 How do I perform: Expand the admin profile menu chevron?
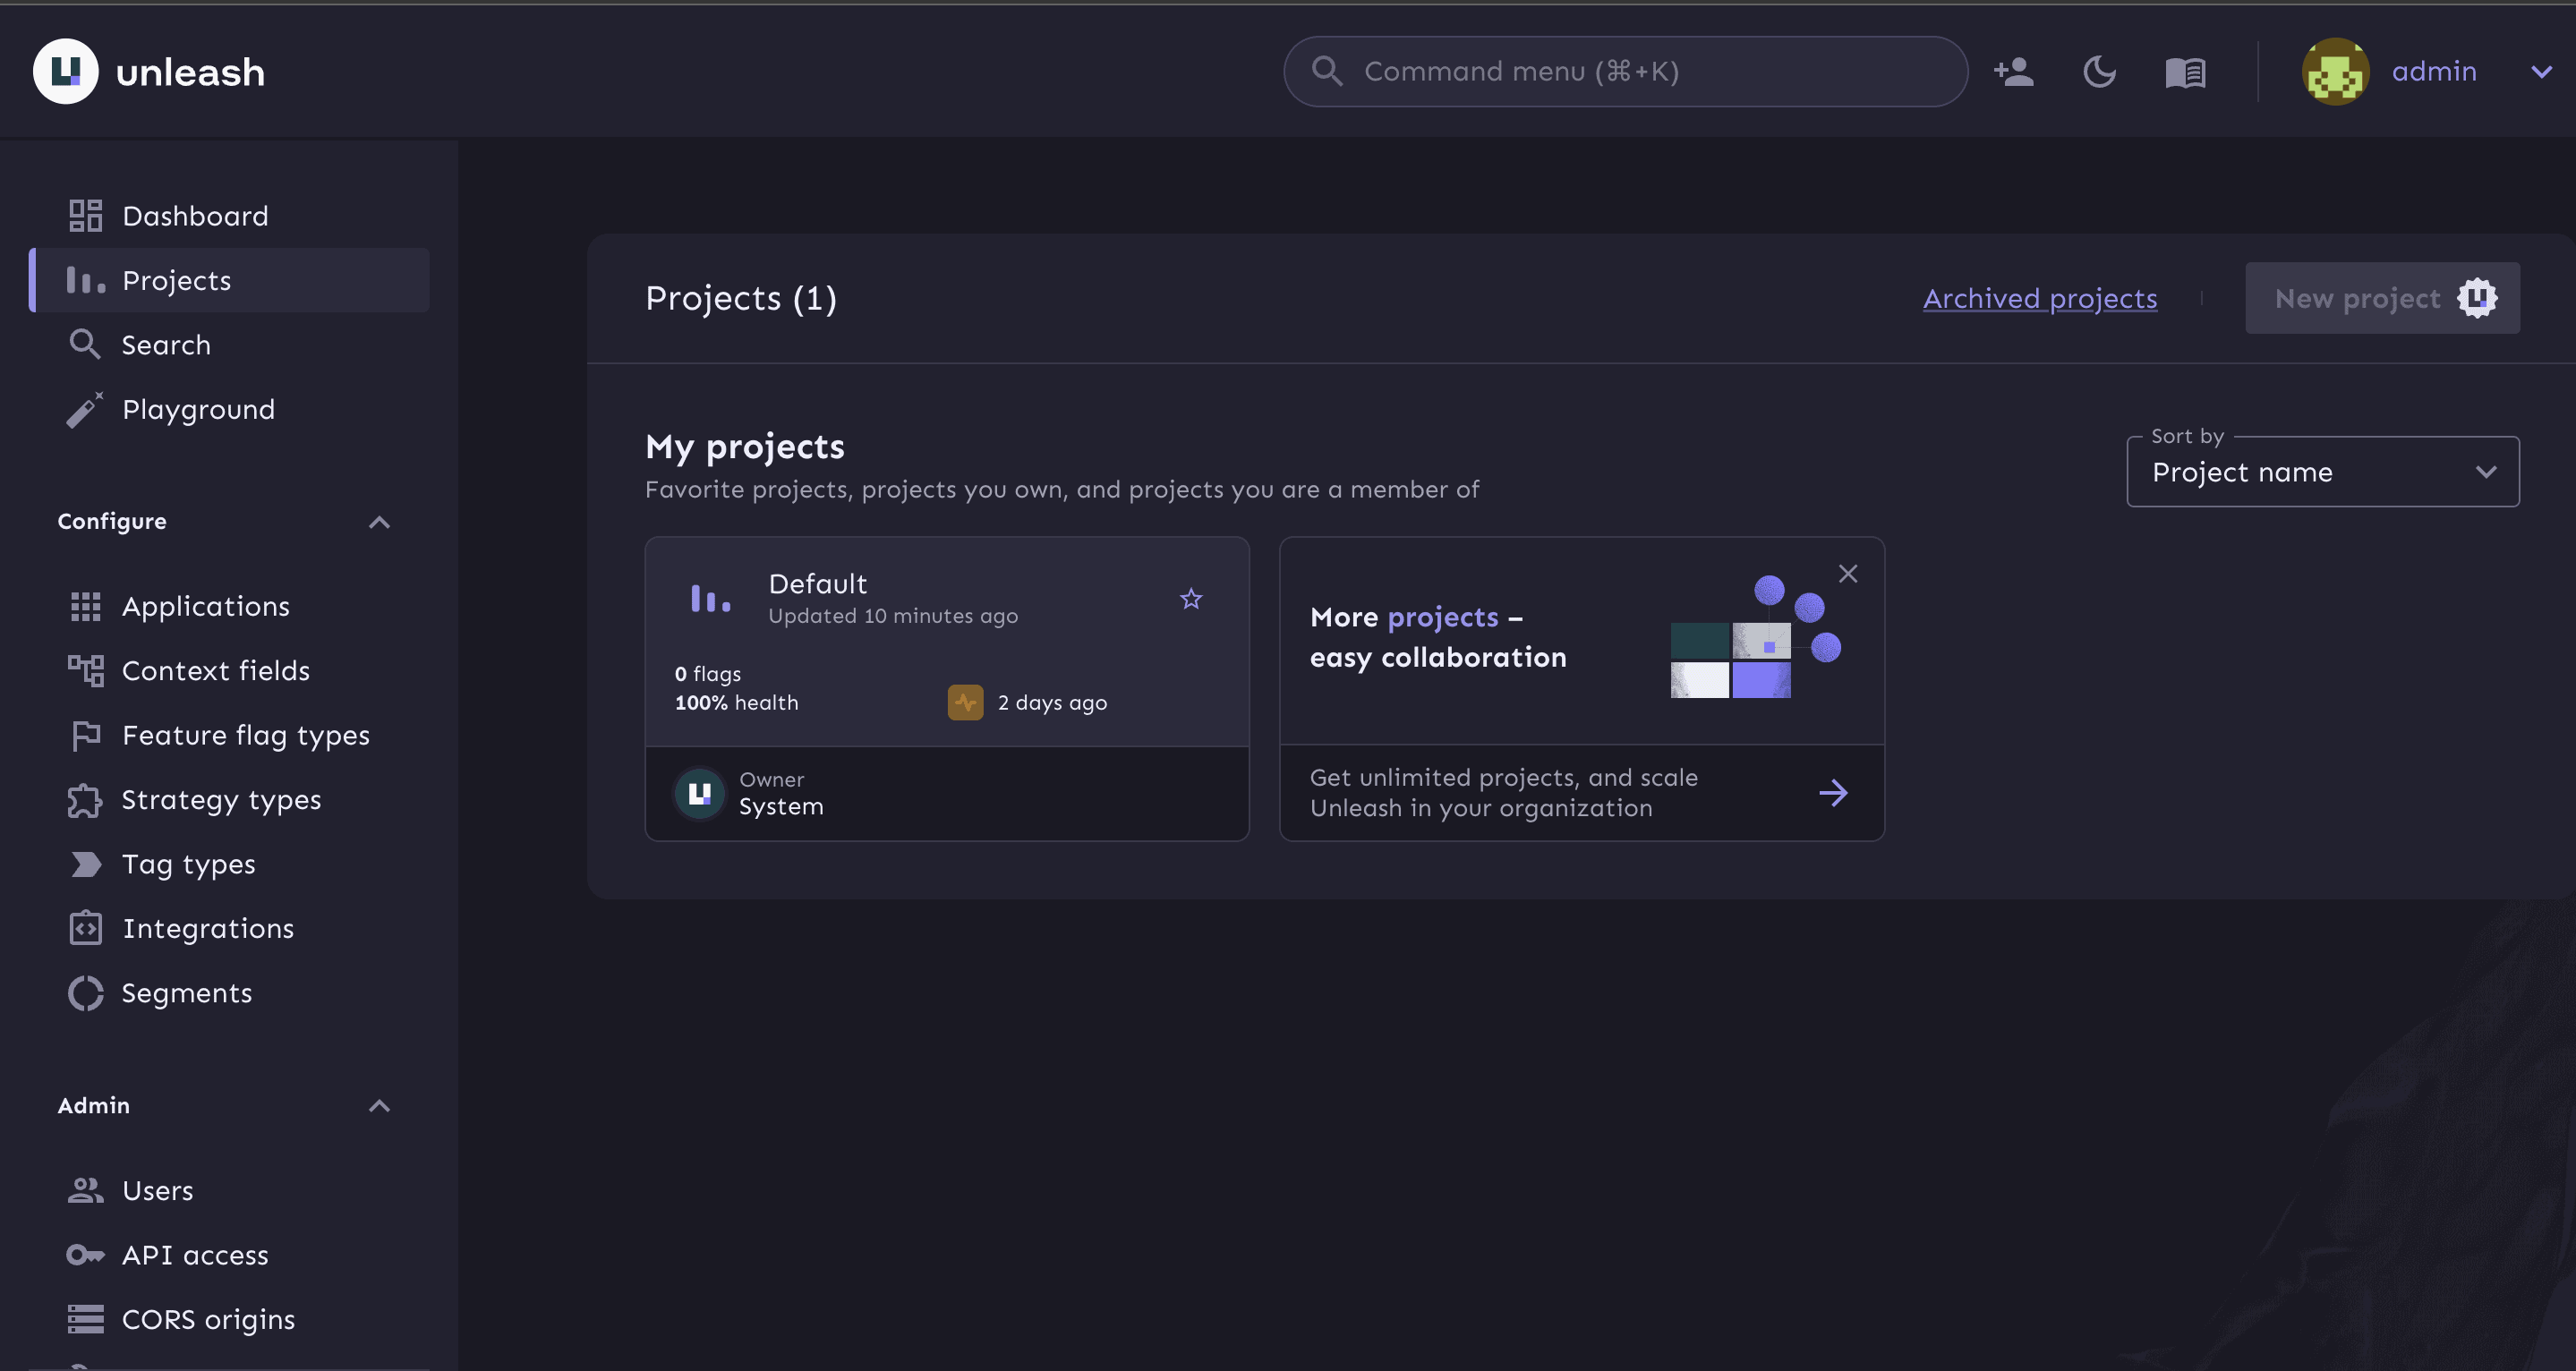pyautogui.click(x=2540, y=72)
